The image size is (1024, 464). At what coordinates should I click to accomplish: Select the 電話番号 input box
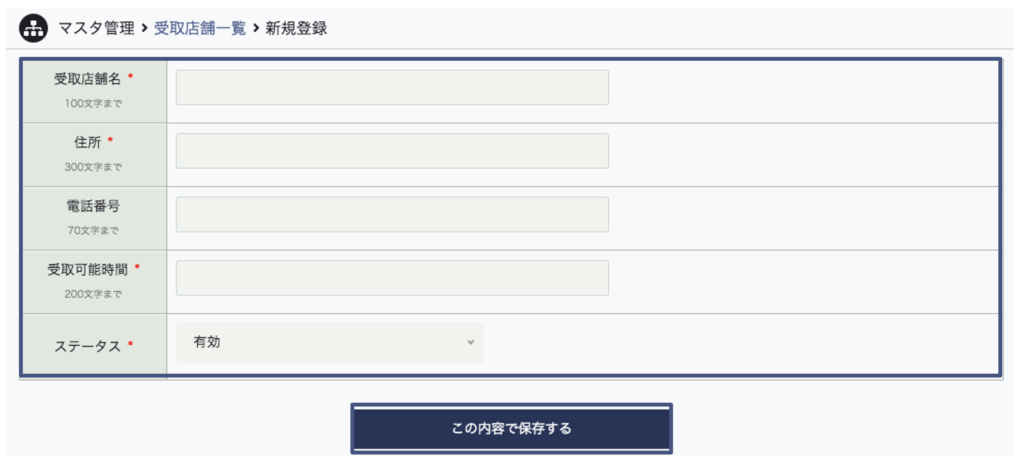392,214
